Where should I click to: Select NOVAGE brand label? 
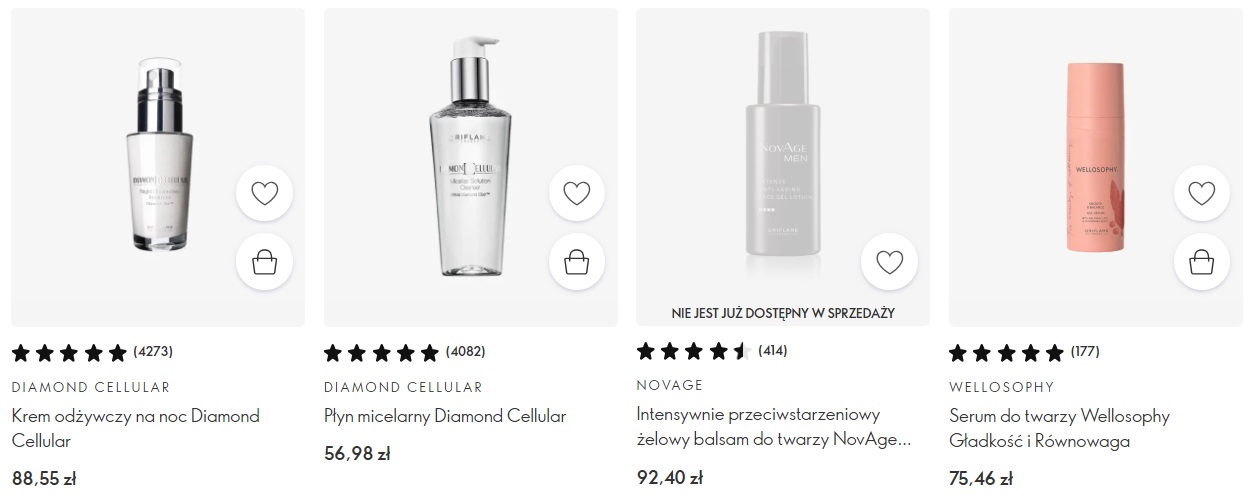point(670,385)
